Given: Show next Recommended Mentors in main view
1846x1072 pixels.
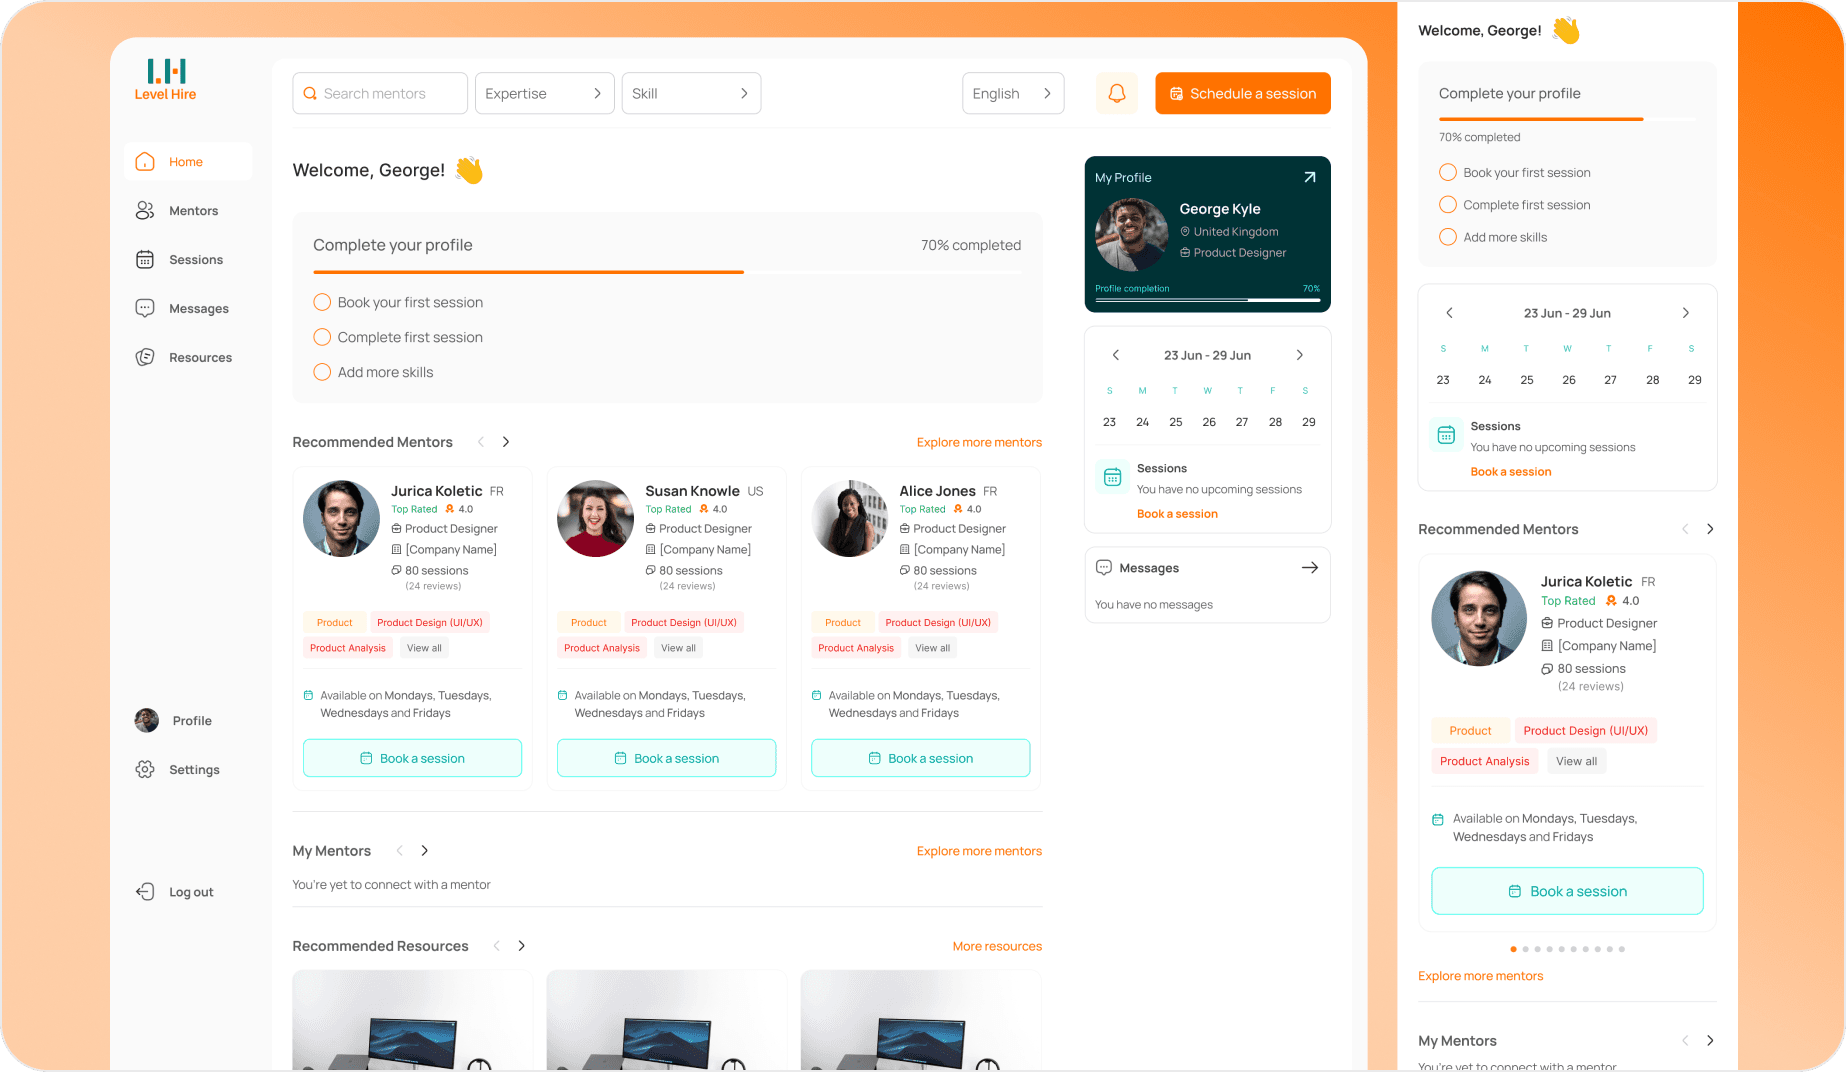Looking at the screenshot, I should pyautogui.click(x=506, y=442).
